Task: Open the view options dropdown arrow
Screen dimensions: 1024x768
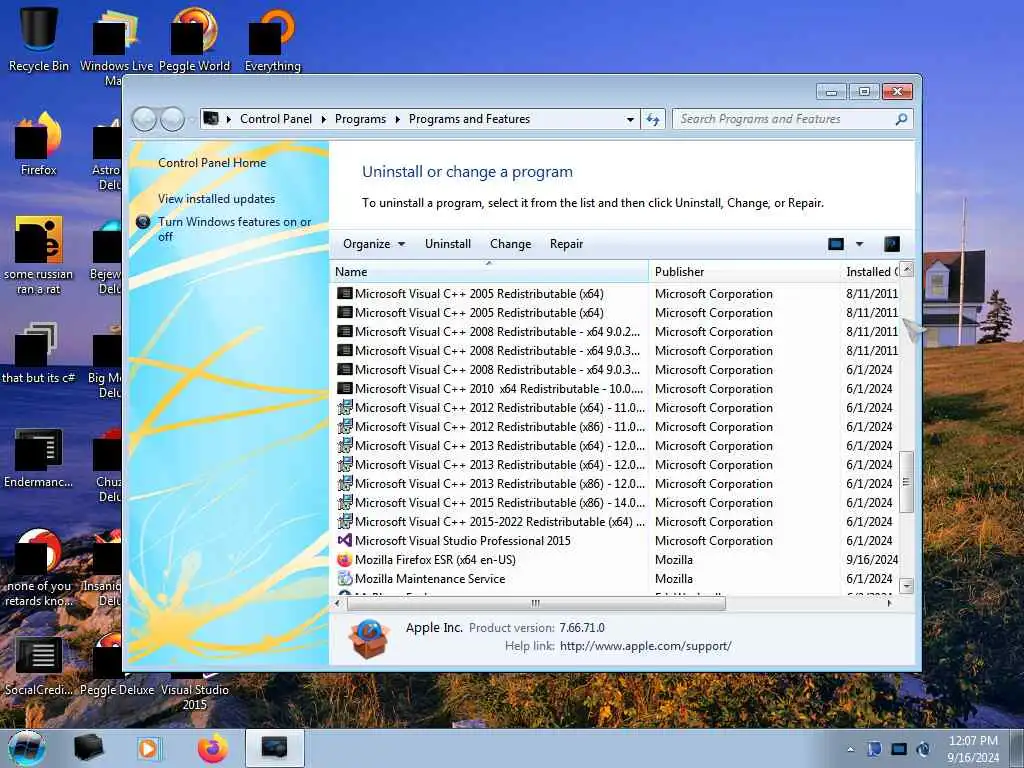Action: click(x=859, y=244)
